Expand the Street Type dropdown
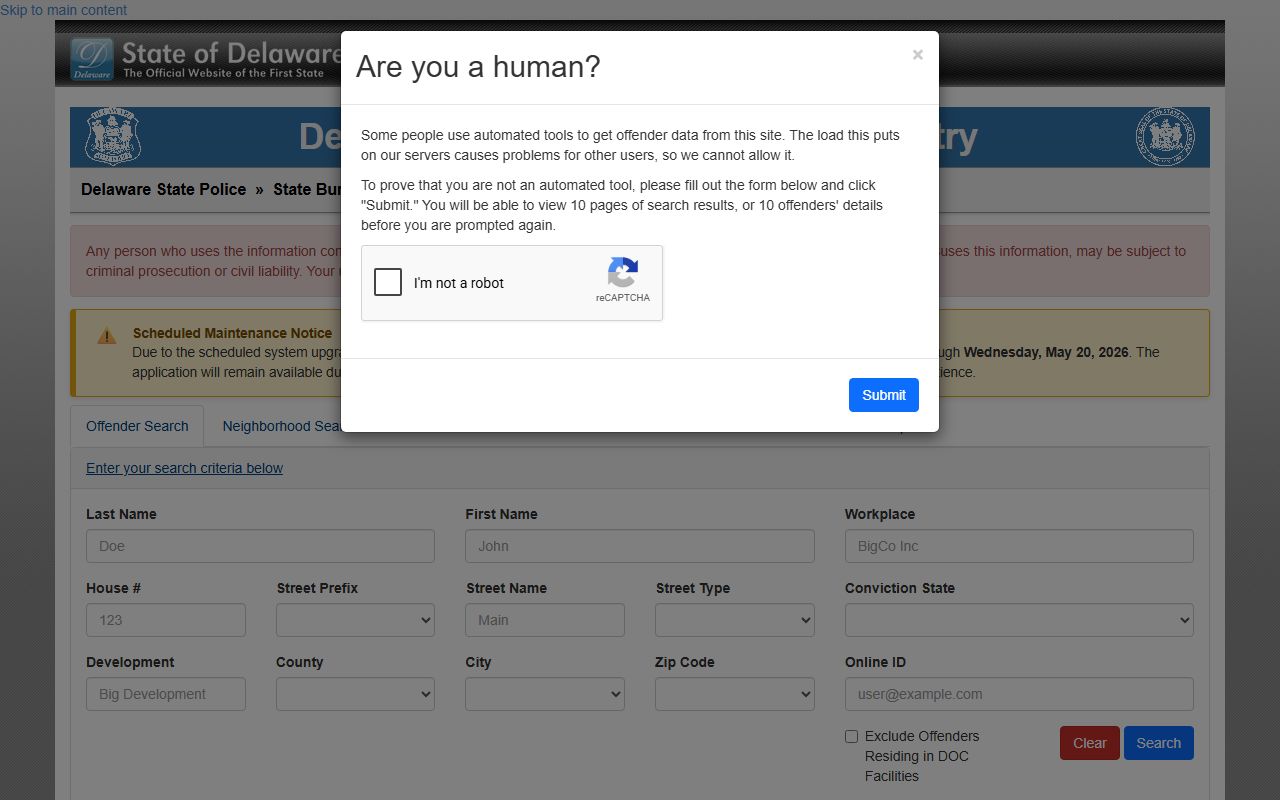This screenshot has height=800, width=1280. click(735, 620)
